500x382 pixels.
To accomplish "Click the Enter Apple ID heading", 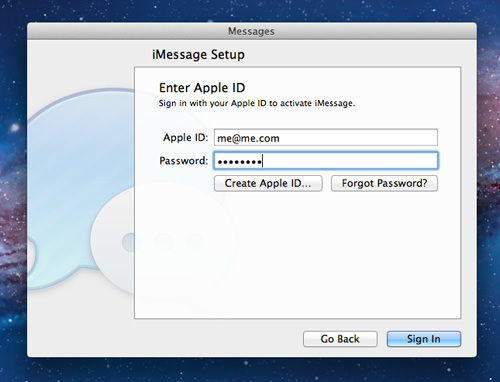I will pos(202,88).
